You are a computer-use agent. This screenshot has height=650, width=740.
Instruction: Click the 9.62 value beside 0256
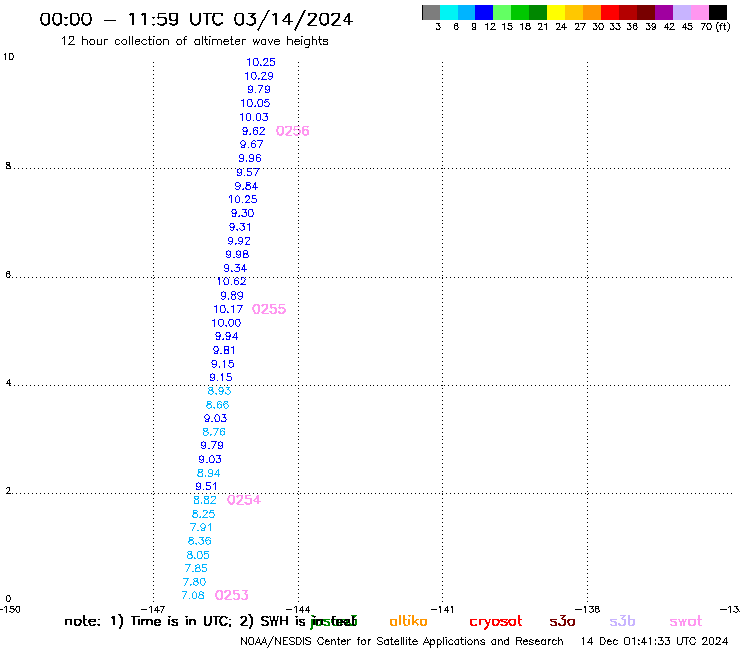click(253, 131)
